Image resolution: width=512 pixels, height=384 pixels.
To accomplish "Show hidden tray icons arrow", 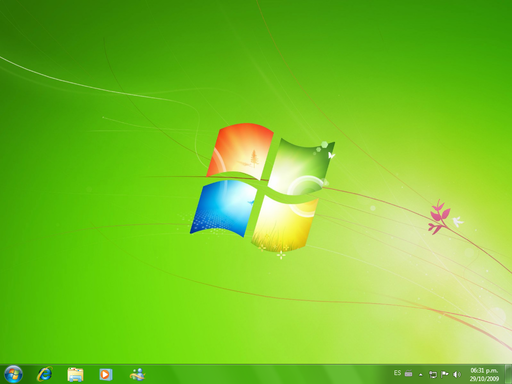I will point(421,375).
